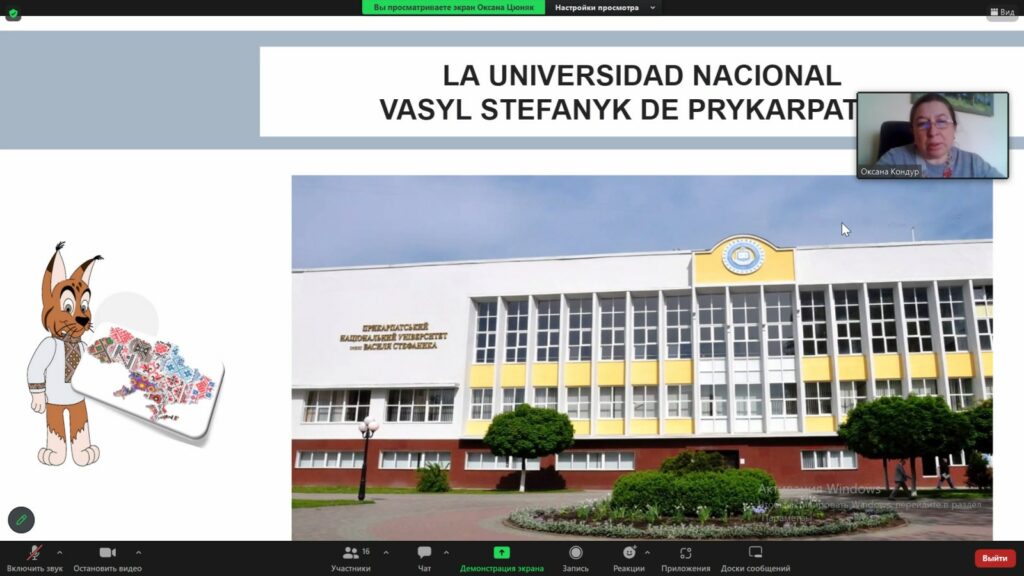Leave the meeting with Выйти button
This screenshot has width=1024, height=576.
click(x=994, y=558)
